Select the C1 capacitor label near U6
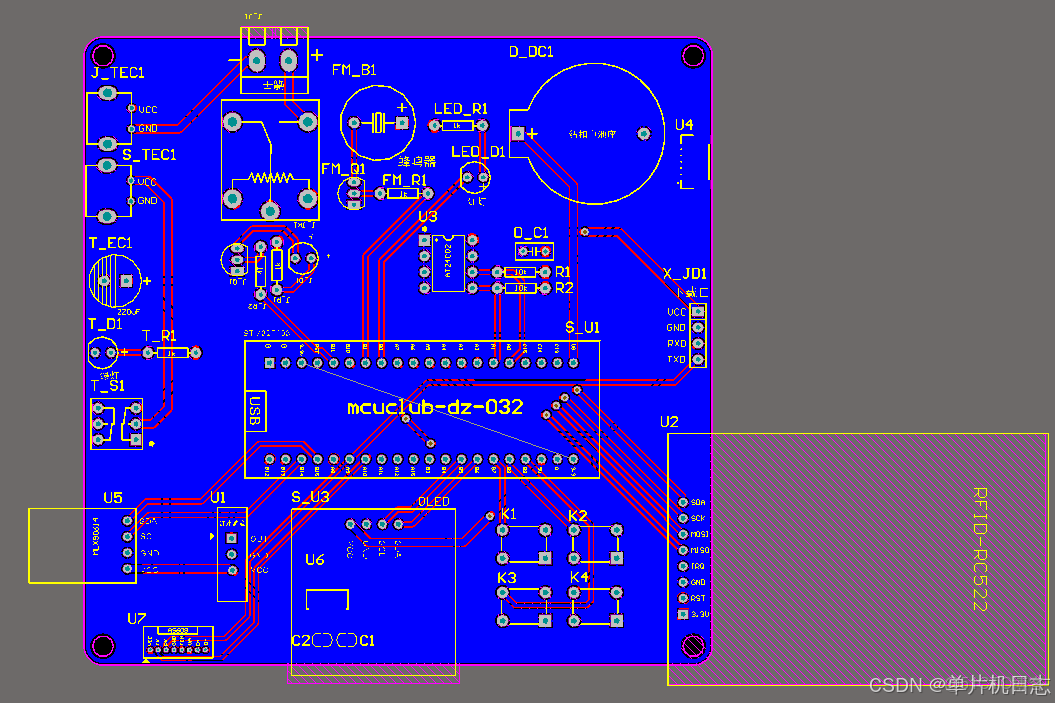Viewport: 1055px width, 703px height. tap(367, 640)
